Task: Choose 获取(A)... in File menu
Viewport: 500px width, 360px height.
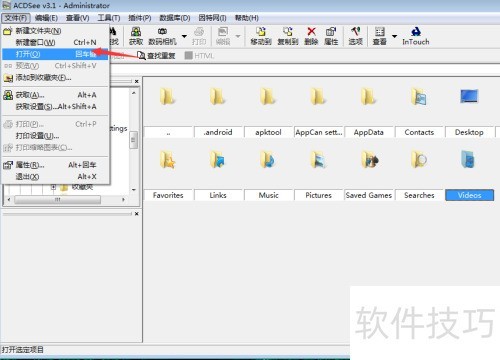Action: click(55, 95)
